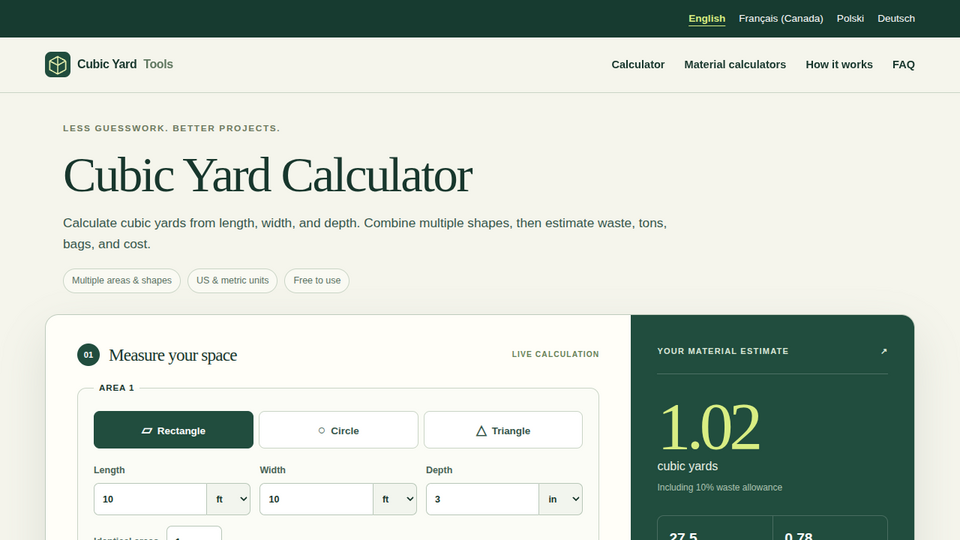Go to Calculator nav item

click(637, 64)
